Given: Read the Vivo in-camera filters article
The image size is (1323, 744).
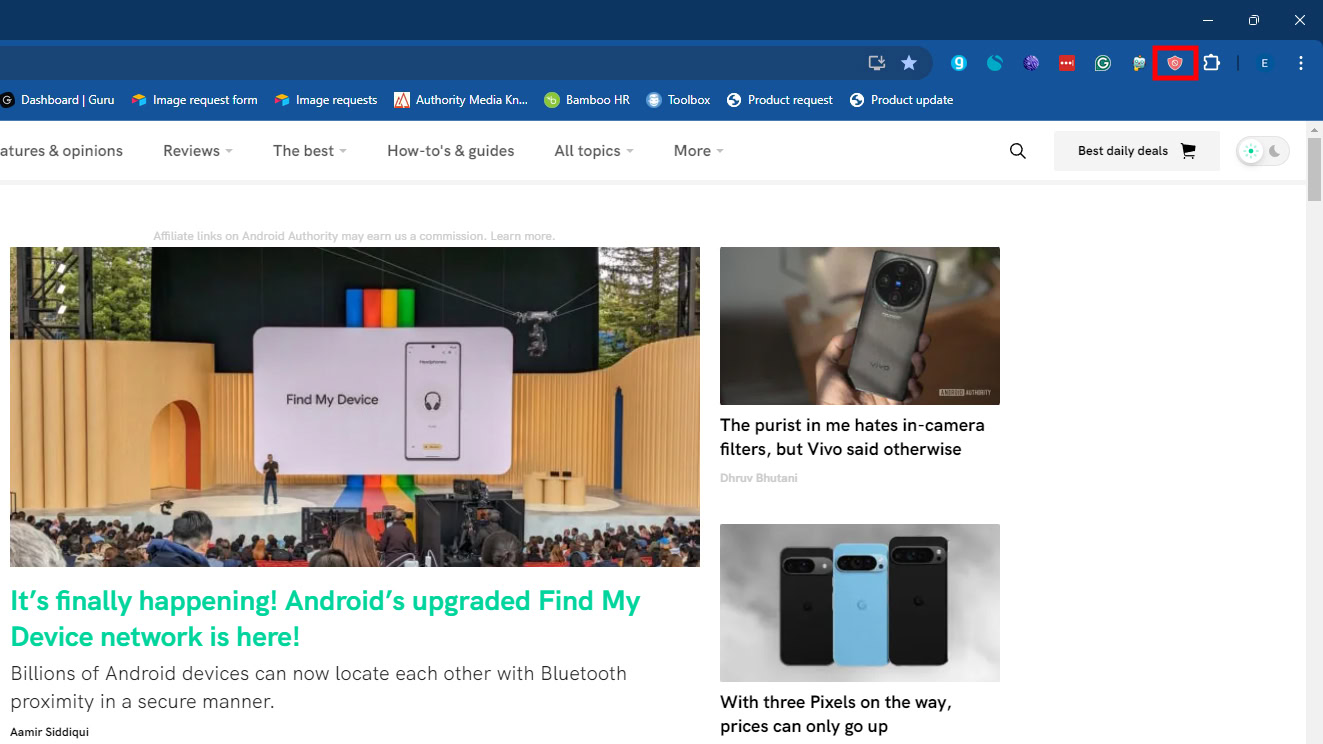Looking at the screenshot, I should (x=852, y=437).
